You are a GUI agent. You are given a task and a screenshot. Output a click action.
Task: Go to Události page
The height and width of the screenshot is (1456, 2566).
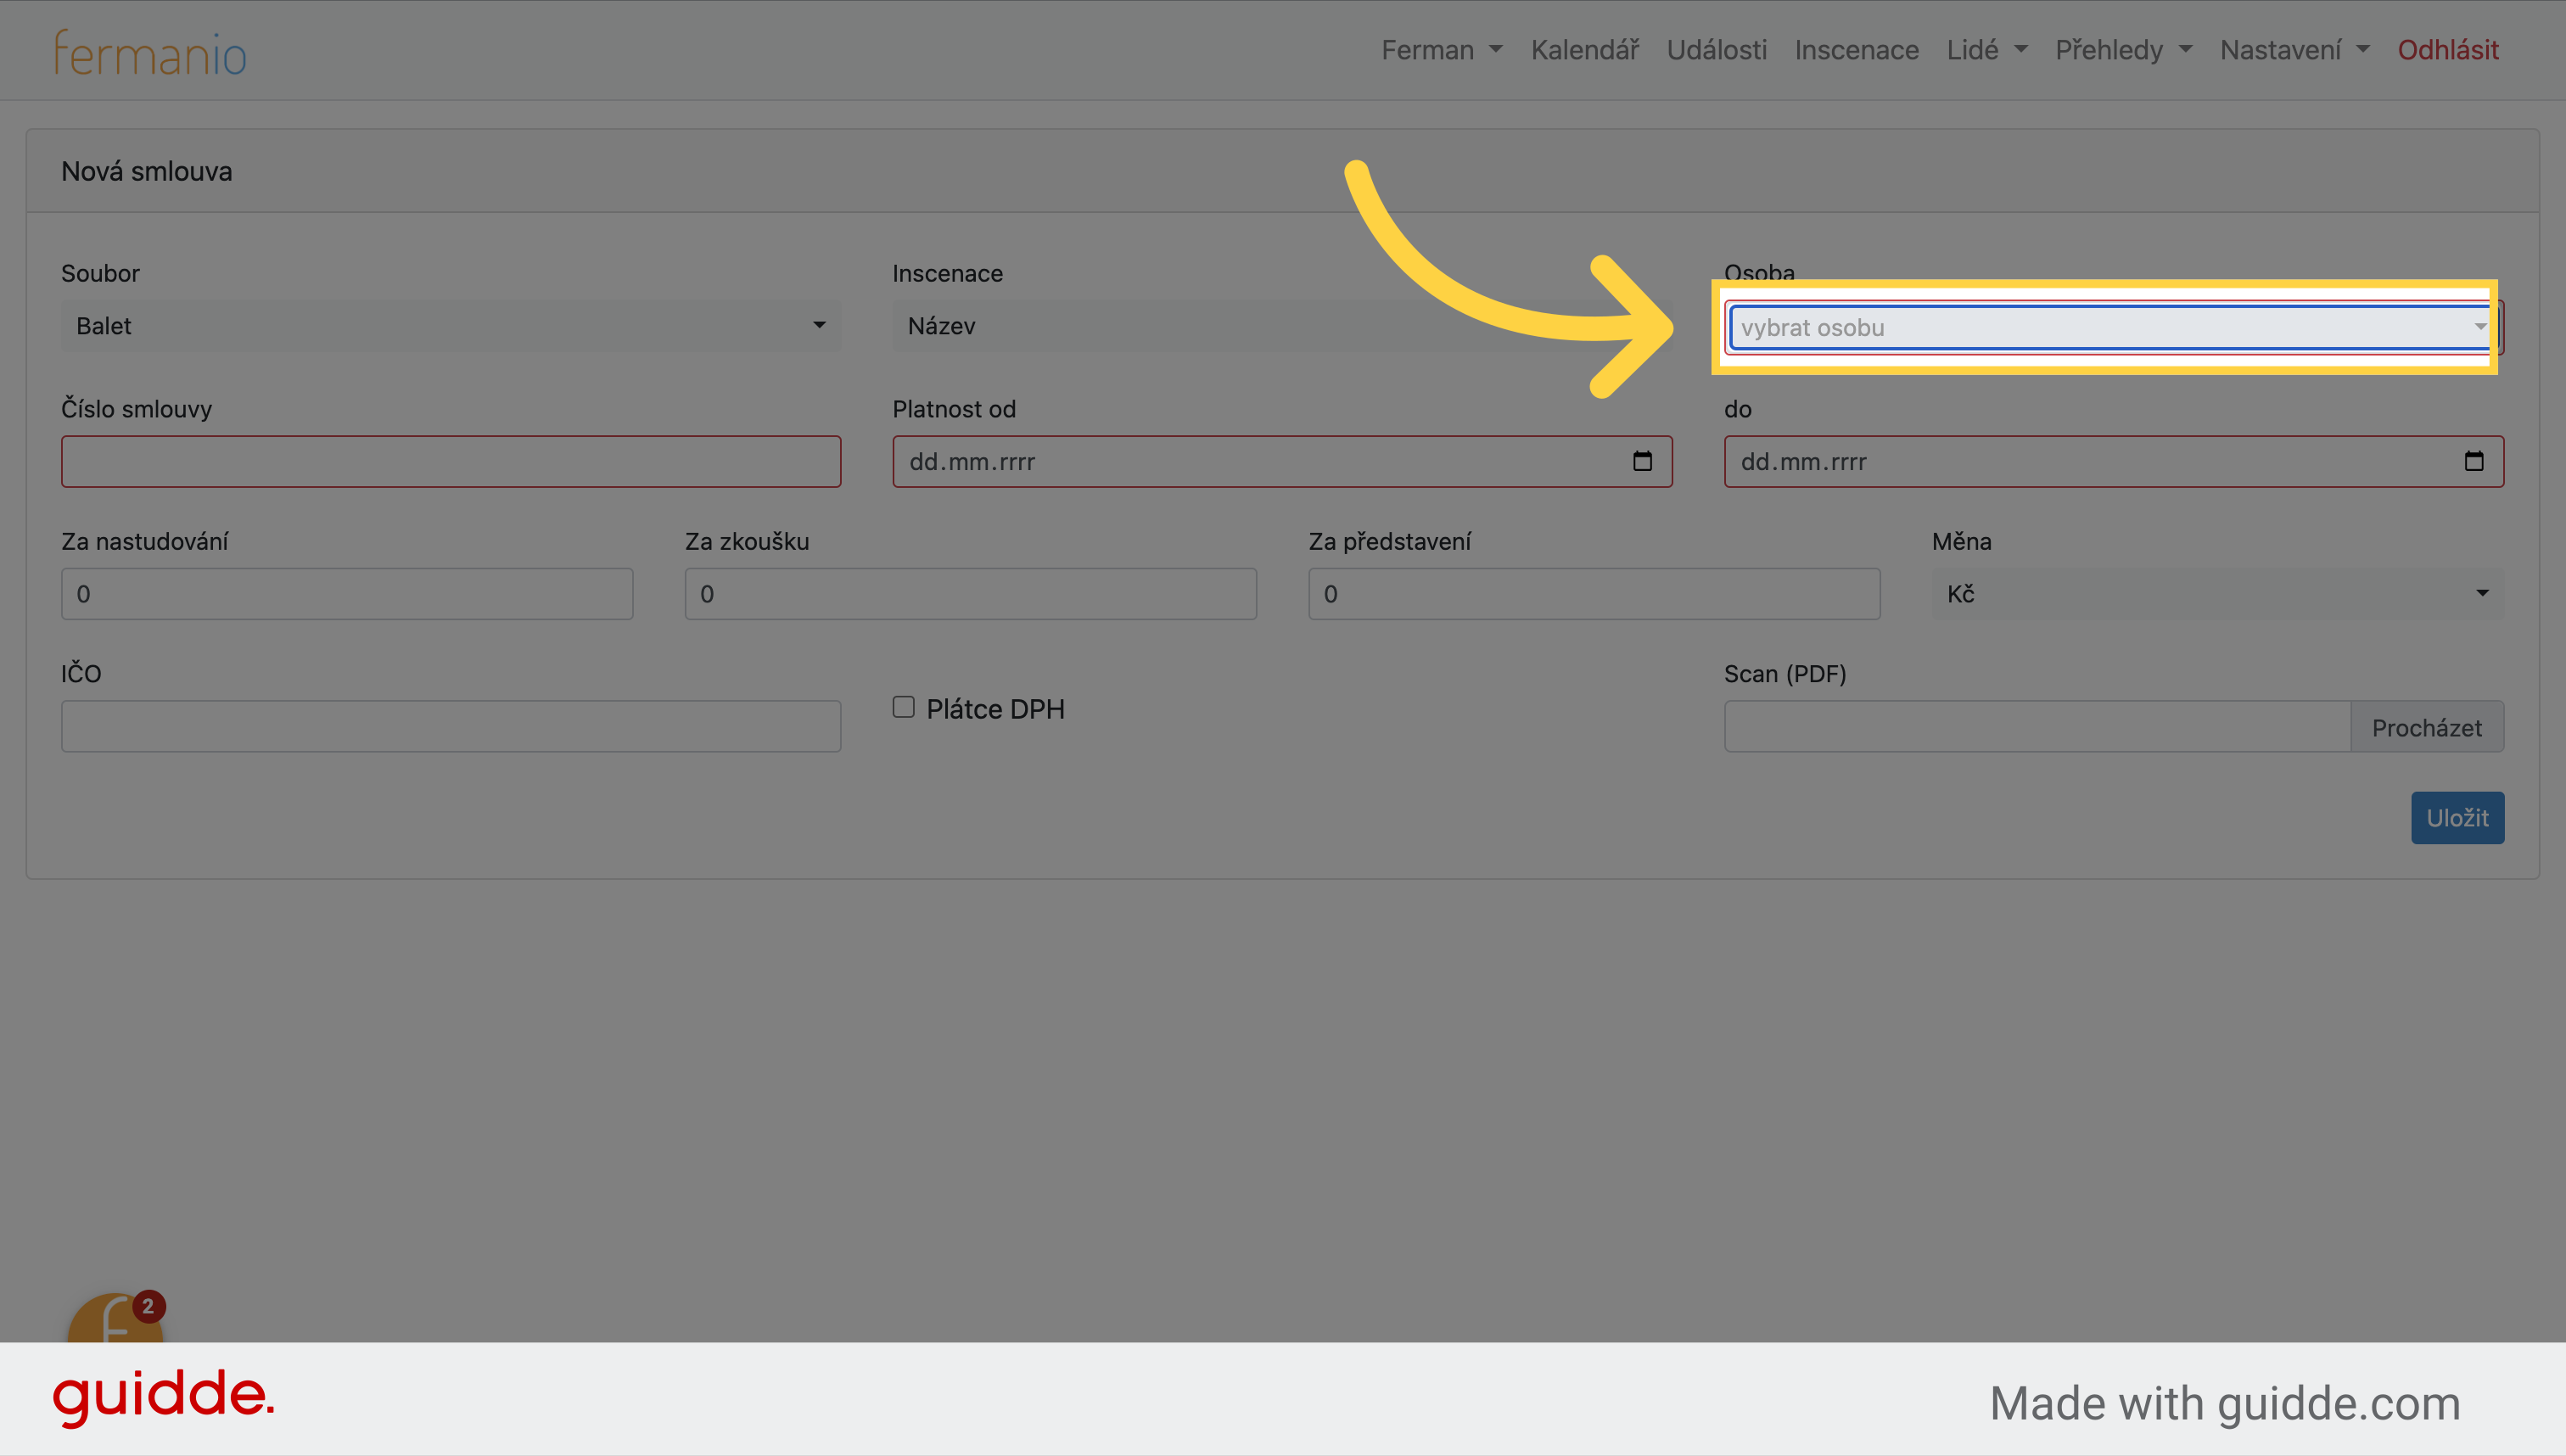pos(1717,50)
